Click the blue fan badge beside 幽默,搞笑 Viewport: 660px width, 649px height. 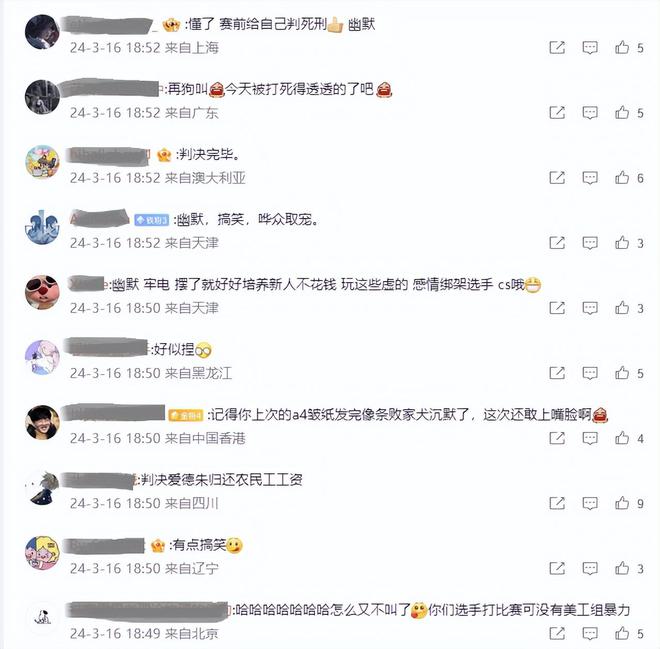click(152, 220)
